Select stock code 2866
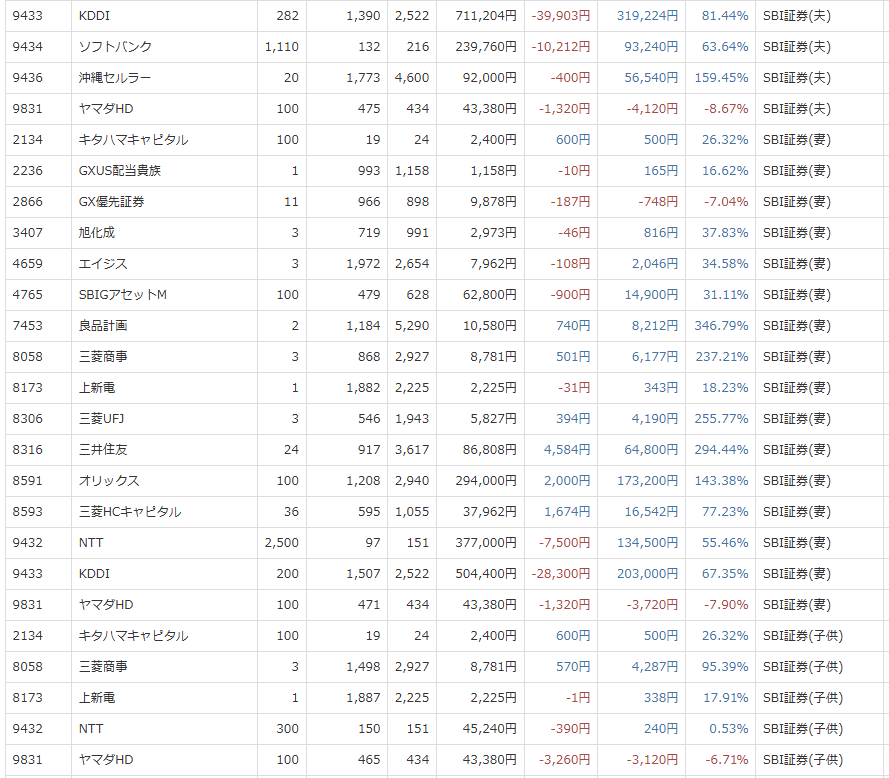The height and width of the screenshot is (778, 889). [27, 202]
